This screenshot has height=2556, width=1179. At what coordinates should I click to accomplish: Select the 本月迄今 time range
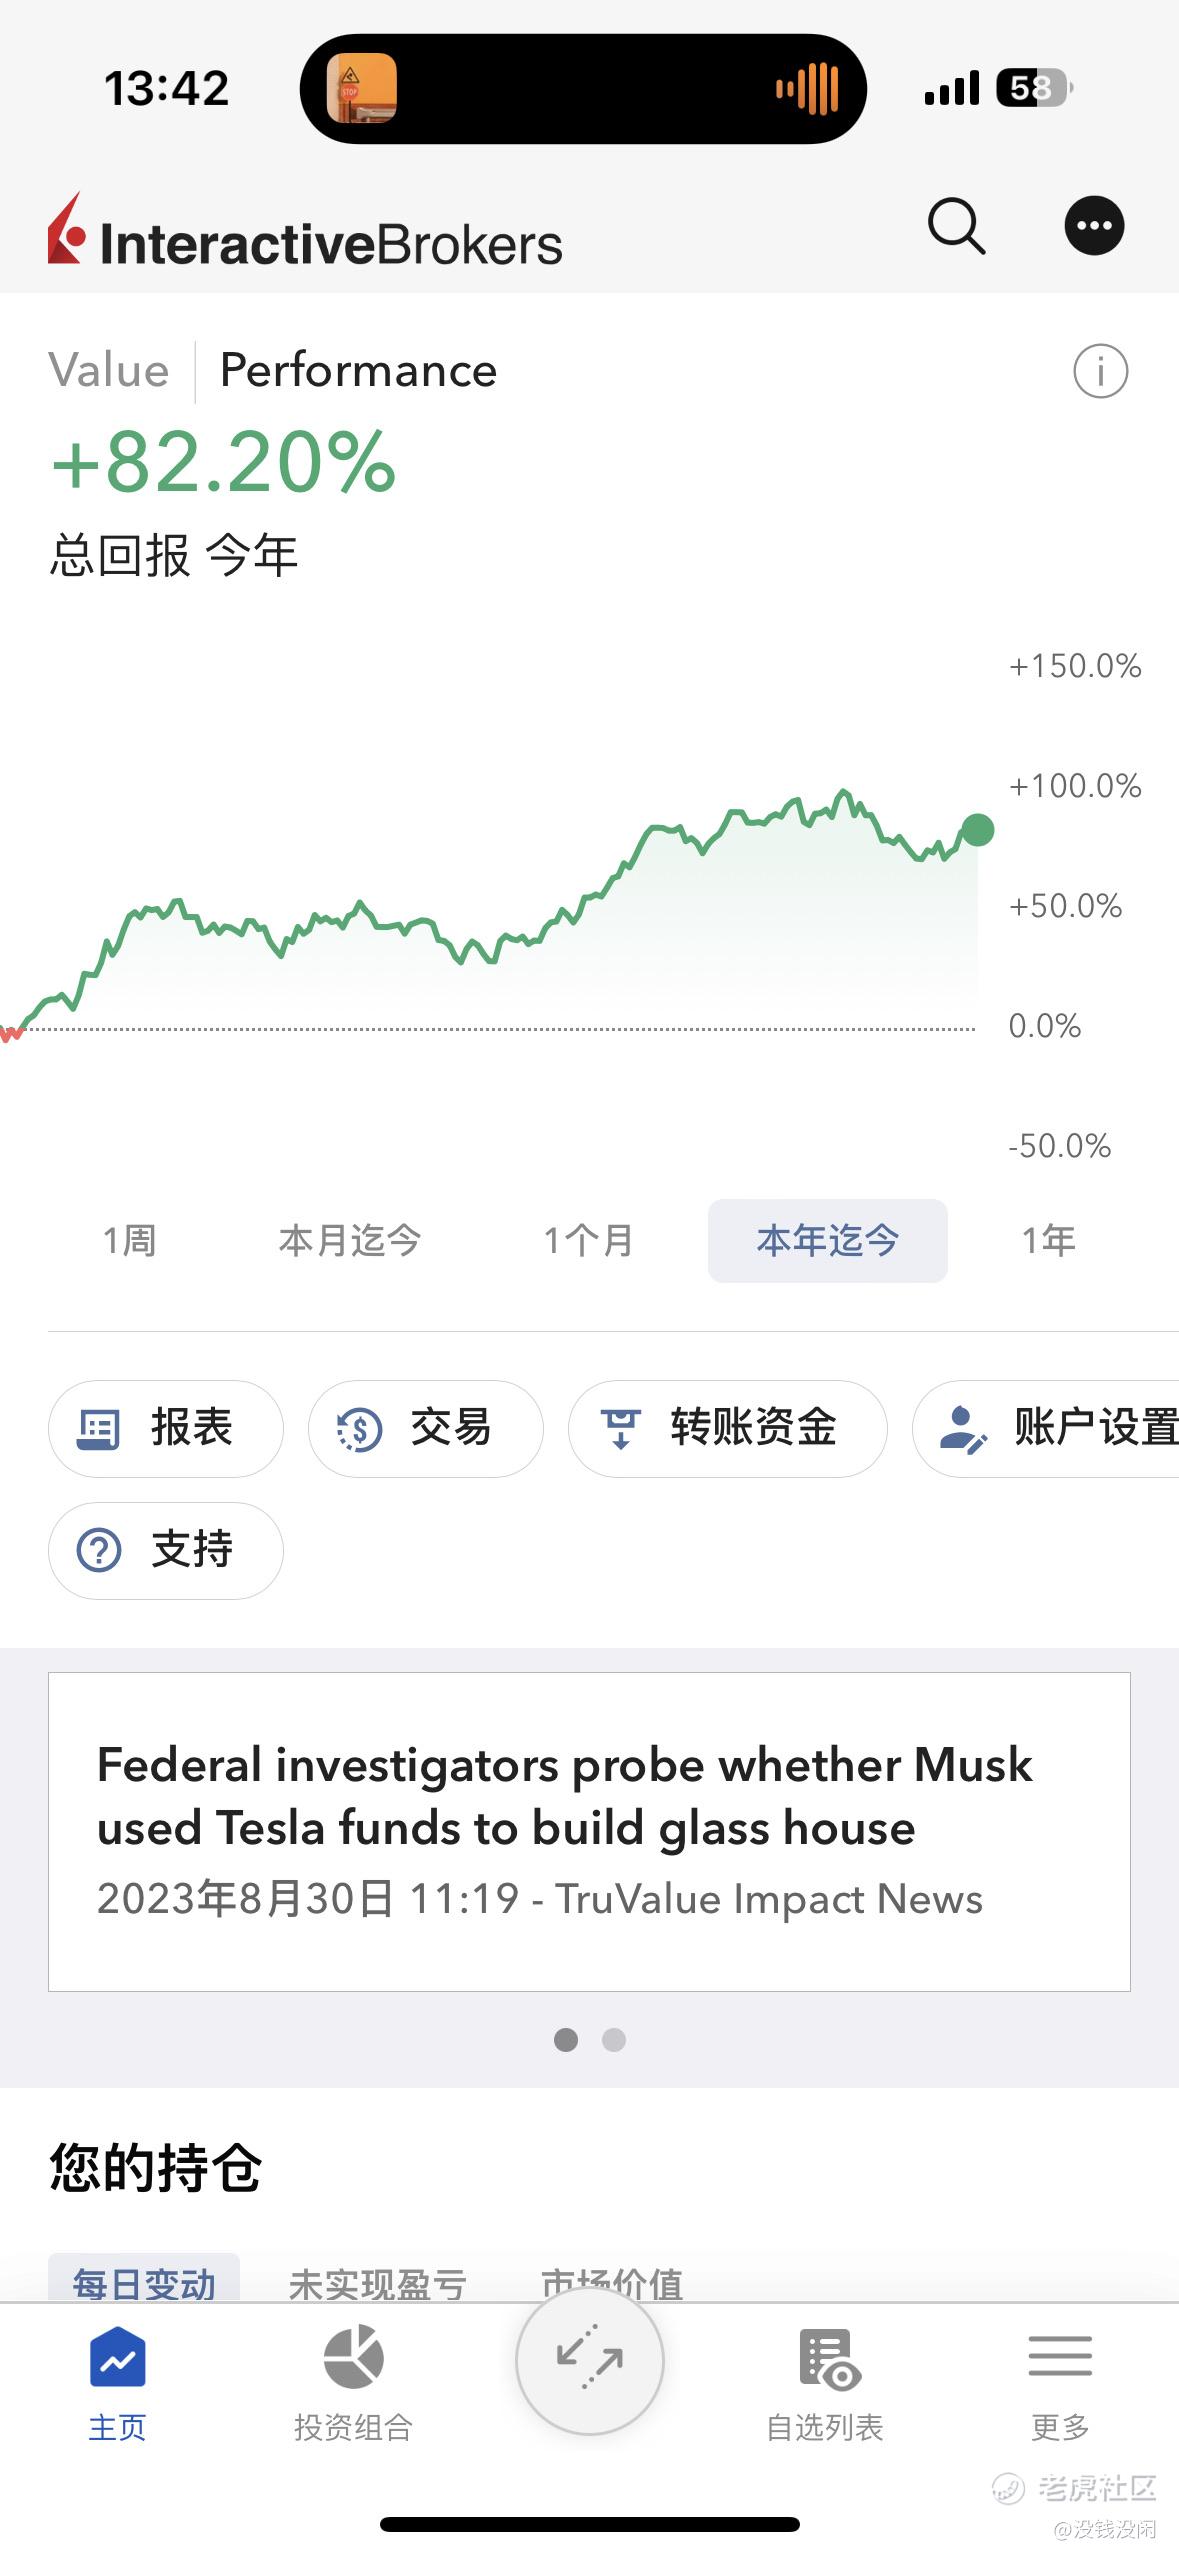[x=350, y=1240]
